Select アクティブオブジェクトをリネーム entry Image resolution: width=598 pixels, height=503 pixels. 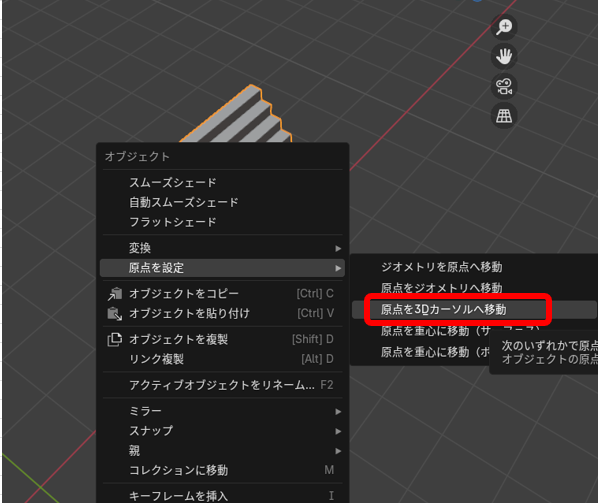point(222,385)
